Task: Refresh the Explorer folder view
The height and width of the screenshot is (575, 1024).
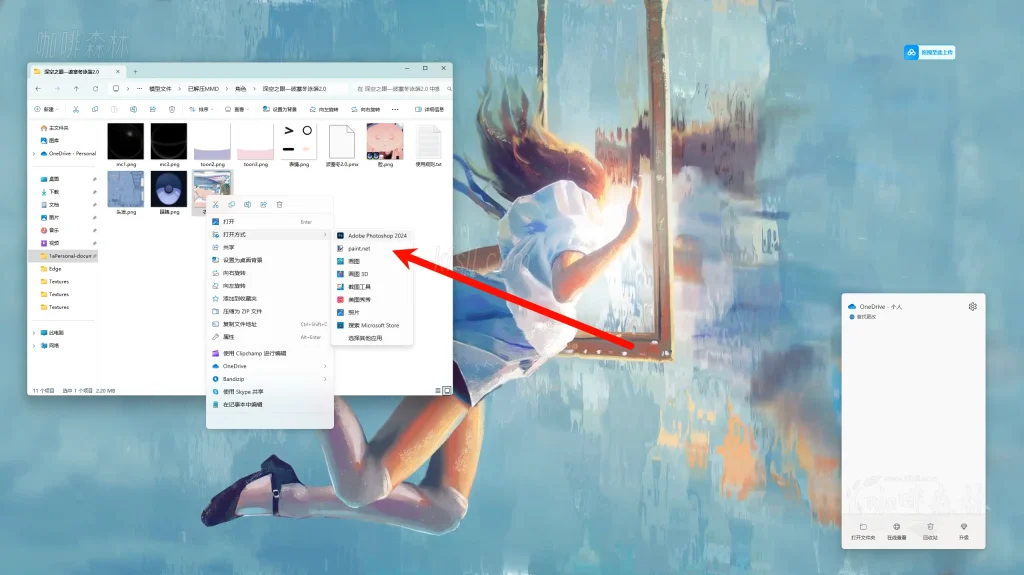Action: 95,89
